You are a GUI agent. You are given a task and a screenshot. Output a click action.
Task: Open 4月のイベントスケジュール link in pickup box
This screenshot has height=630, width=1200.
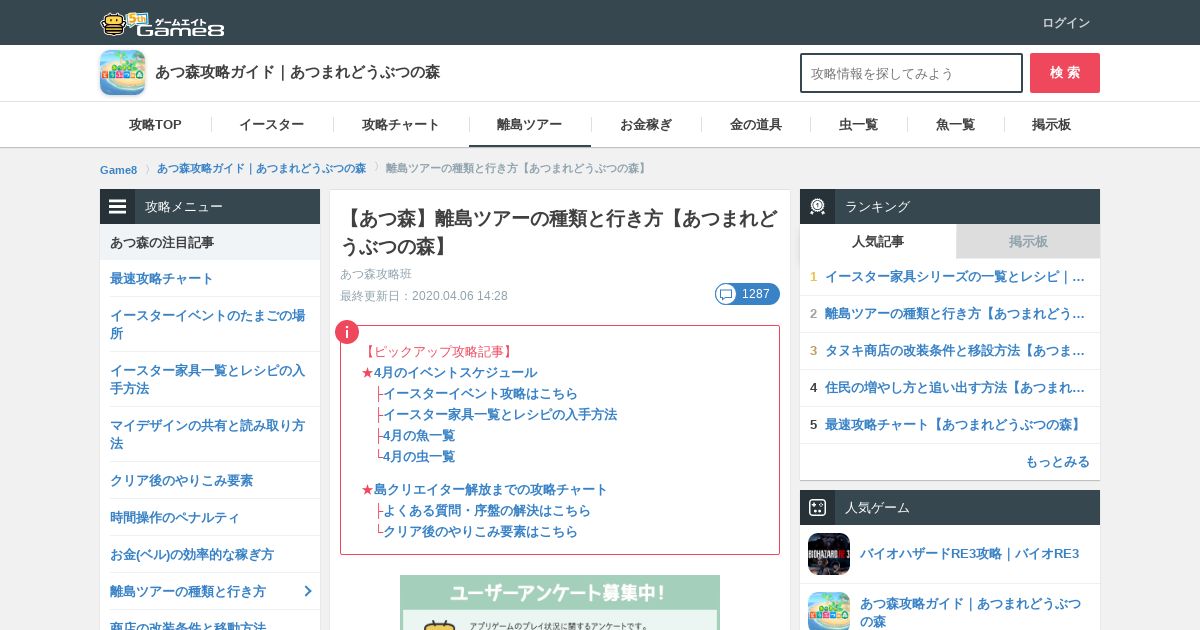(455, 373)
